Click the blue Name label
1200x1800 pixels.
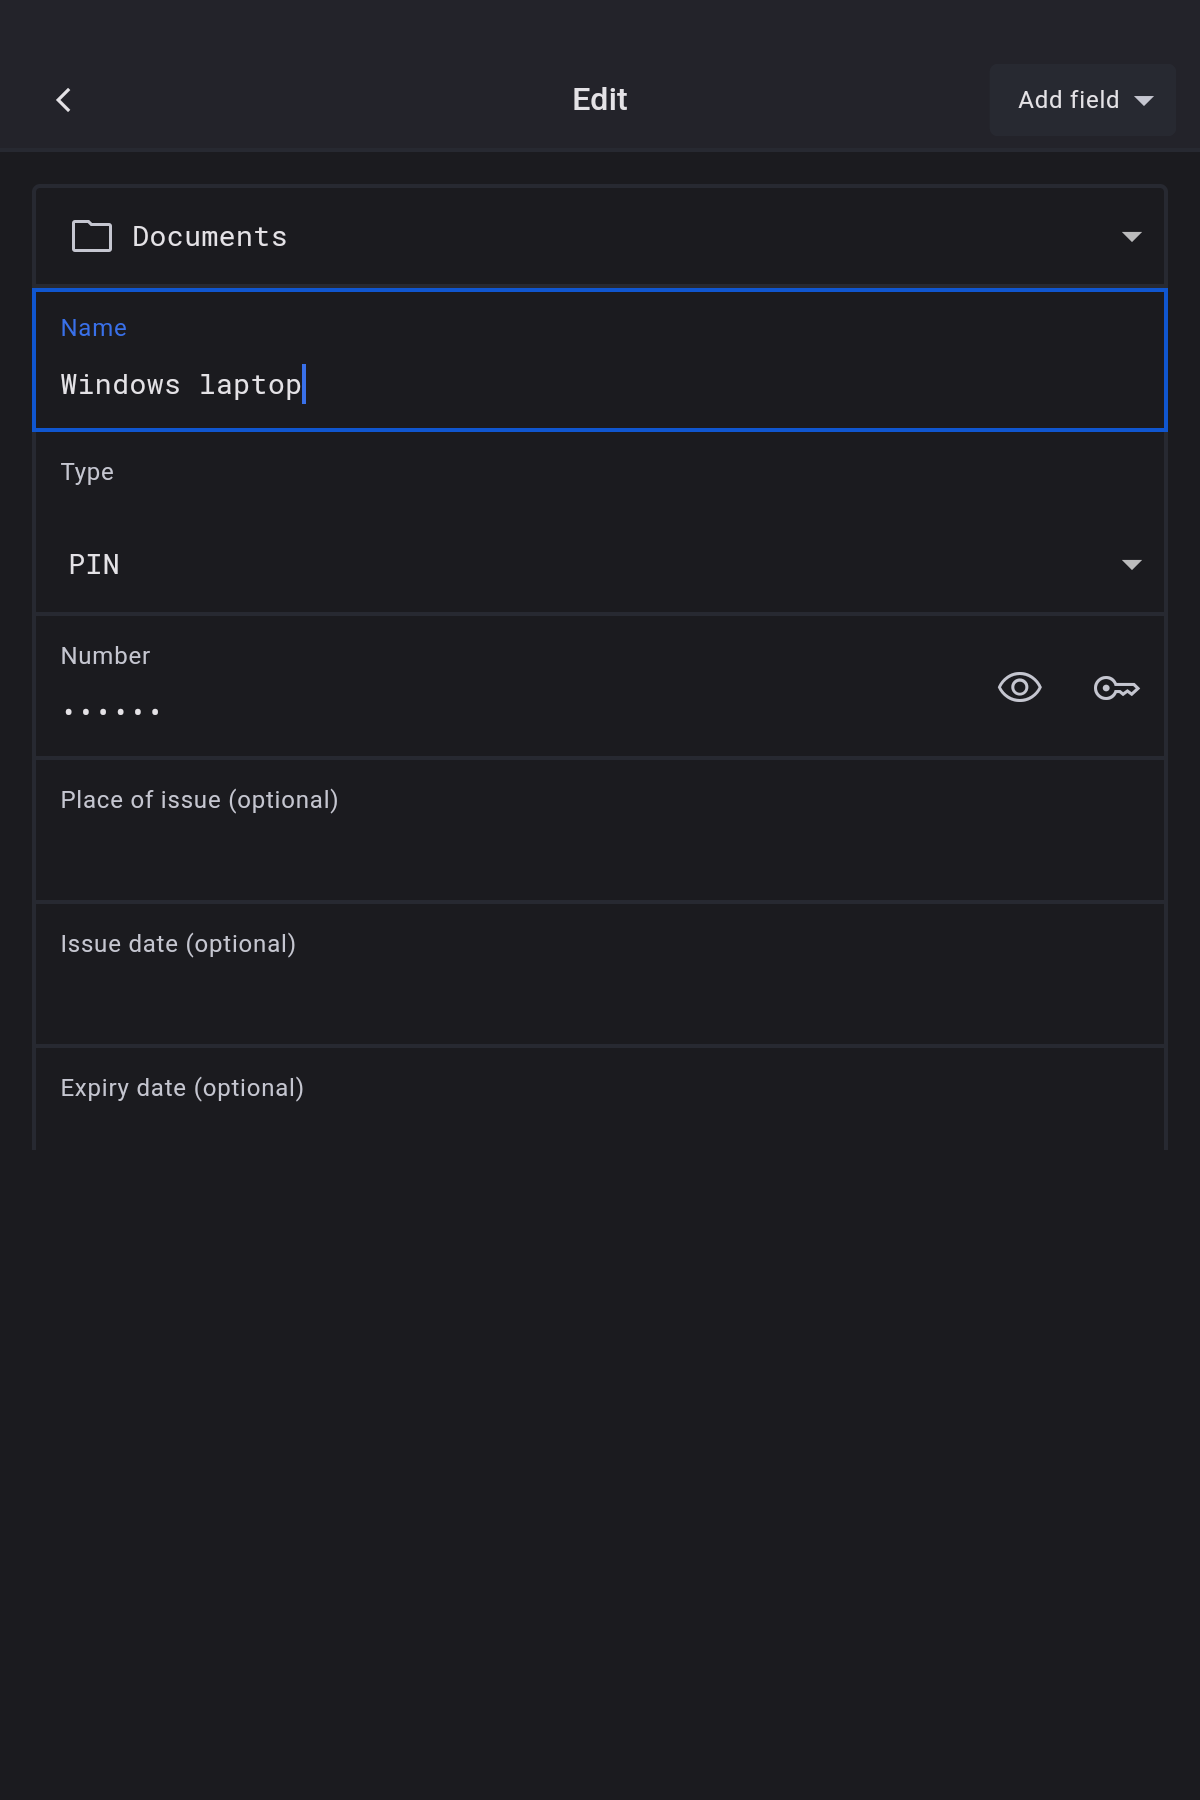(x=94, y=328)
